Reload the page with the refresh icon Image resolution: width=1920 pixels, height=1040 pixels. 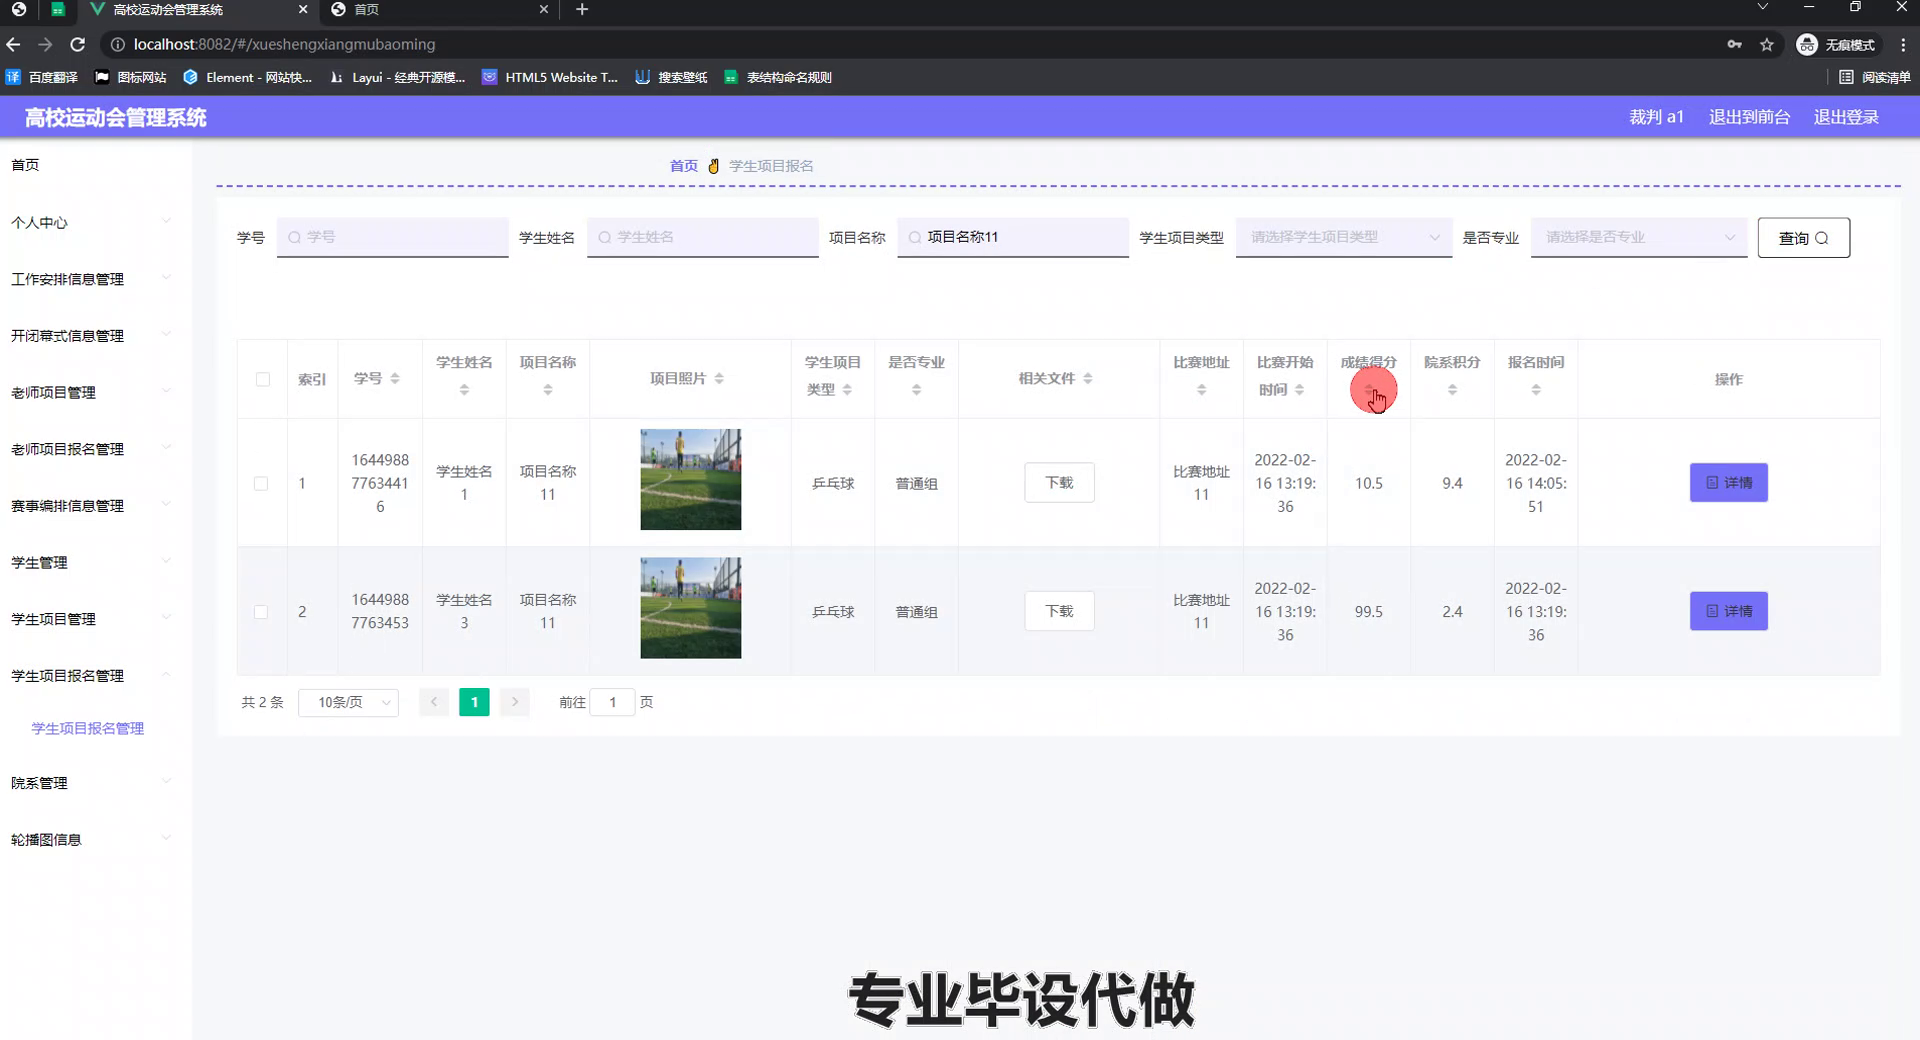click(x=78, y=44)
